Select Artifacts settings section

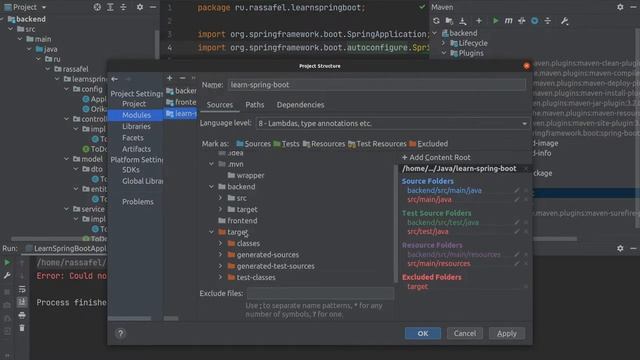tap(136, 149)
